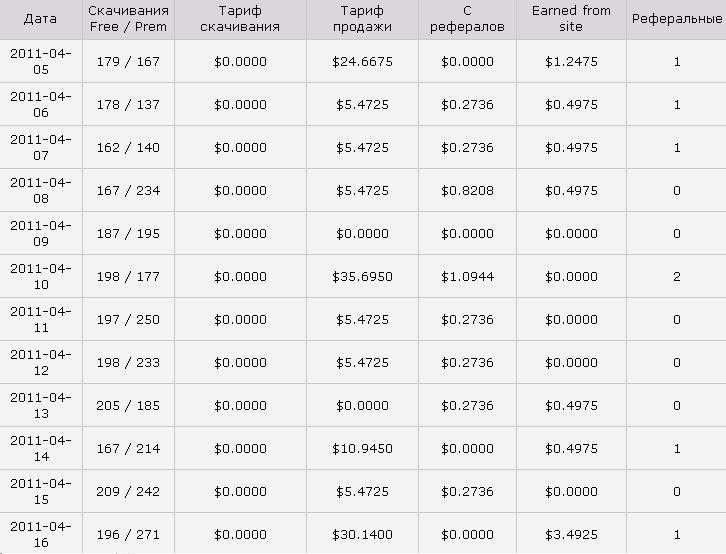Click the $3.4925 earned from site cell

coord(571,535)
